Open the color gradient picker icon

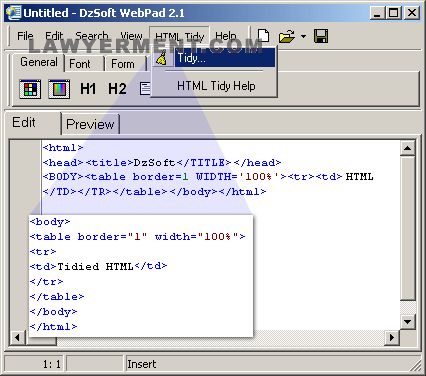(x=59, y=89)
